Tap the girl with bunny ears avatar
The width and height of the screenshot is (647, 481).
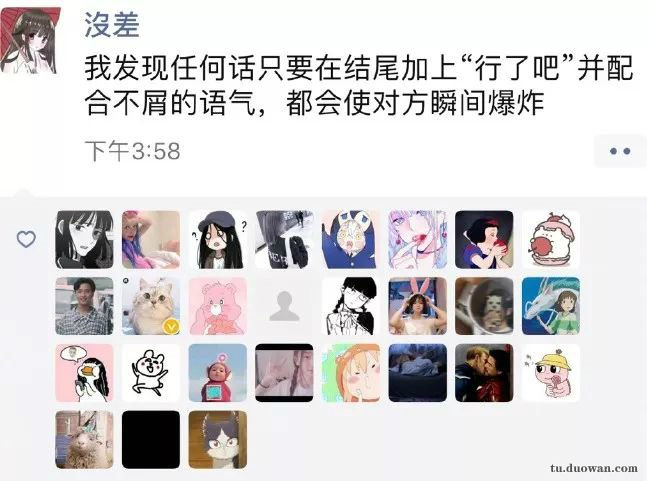click(x=418, y=306)
